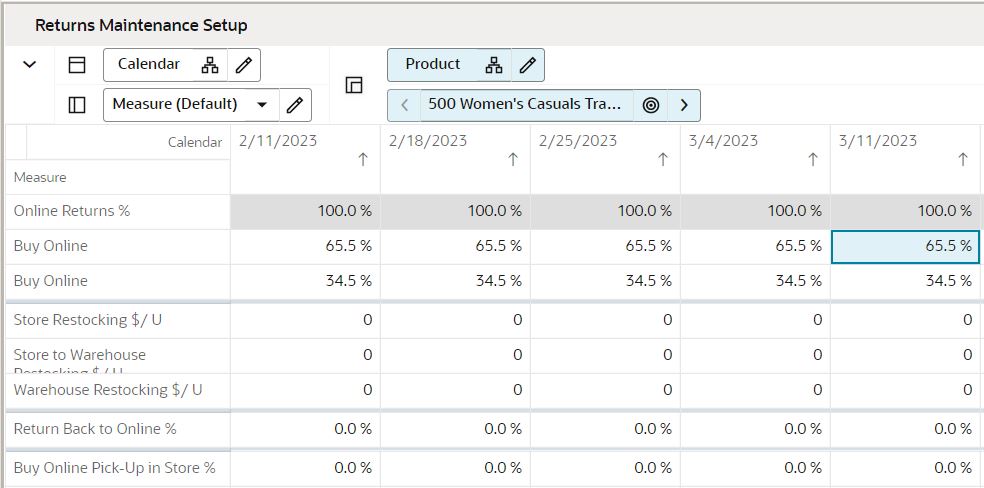Open the Calendar hierarchy icon

[x=209, y=65]
